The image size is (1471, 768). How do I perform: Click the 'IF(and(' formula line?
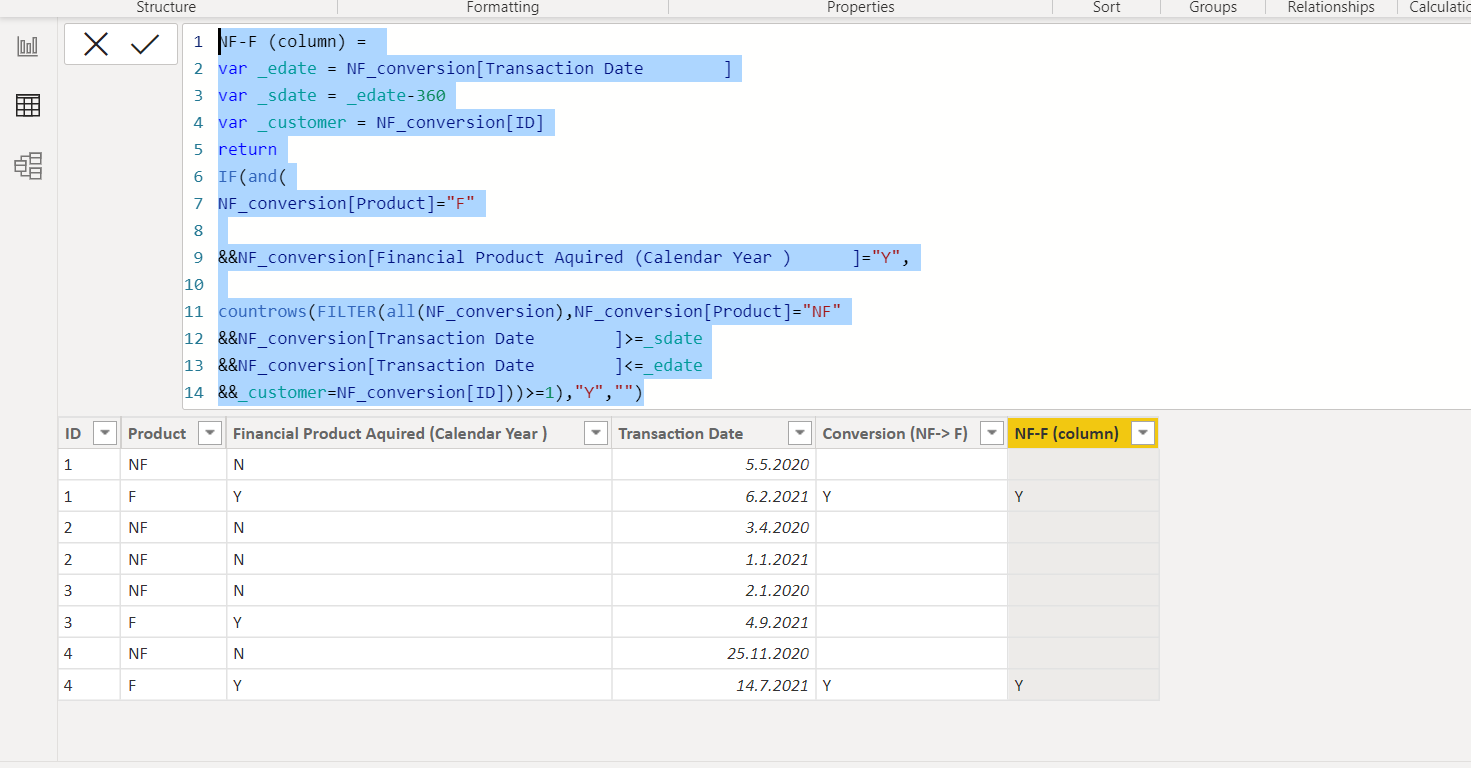click(x=253, y=177)
